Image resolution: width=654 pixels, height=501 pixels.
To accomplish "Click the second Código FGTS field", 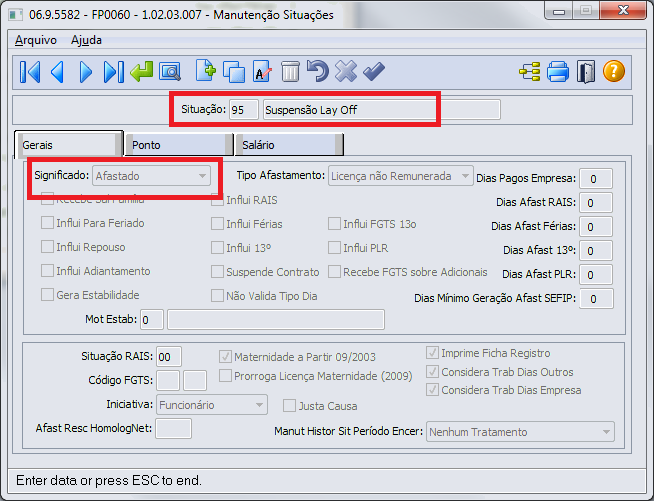I will click(x=195, y=380).
